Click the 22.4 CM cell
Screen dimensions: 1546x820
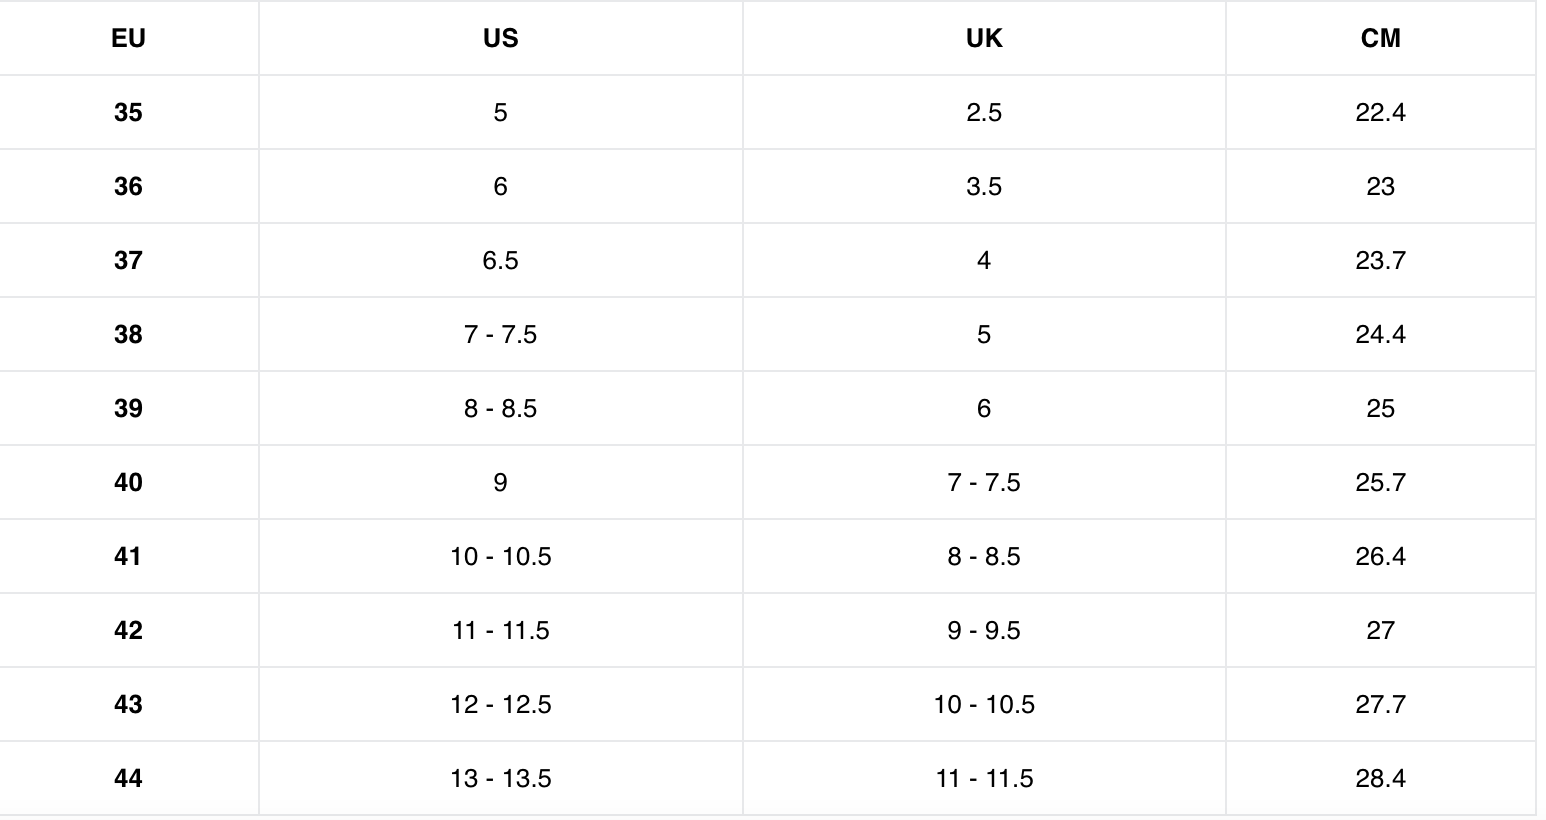point(1380,112)
